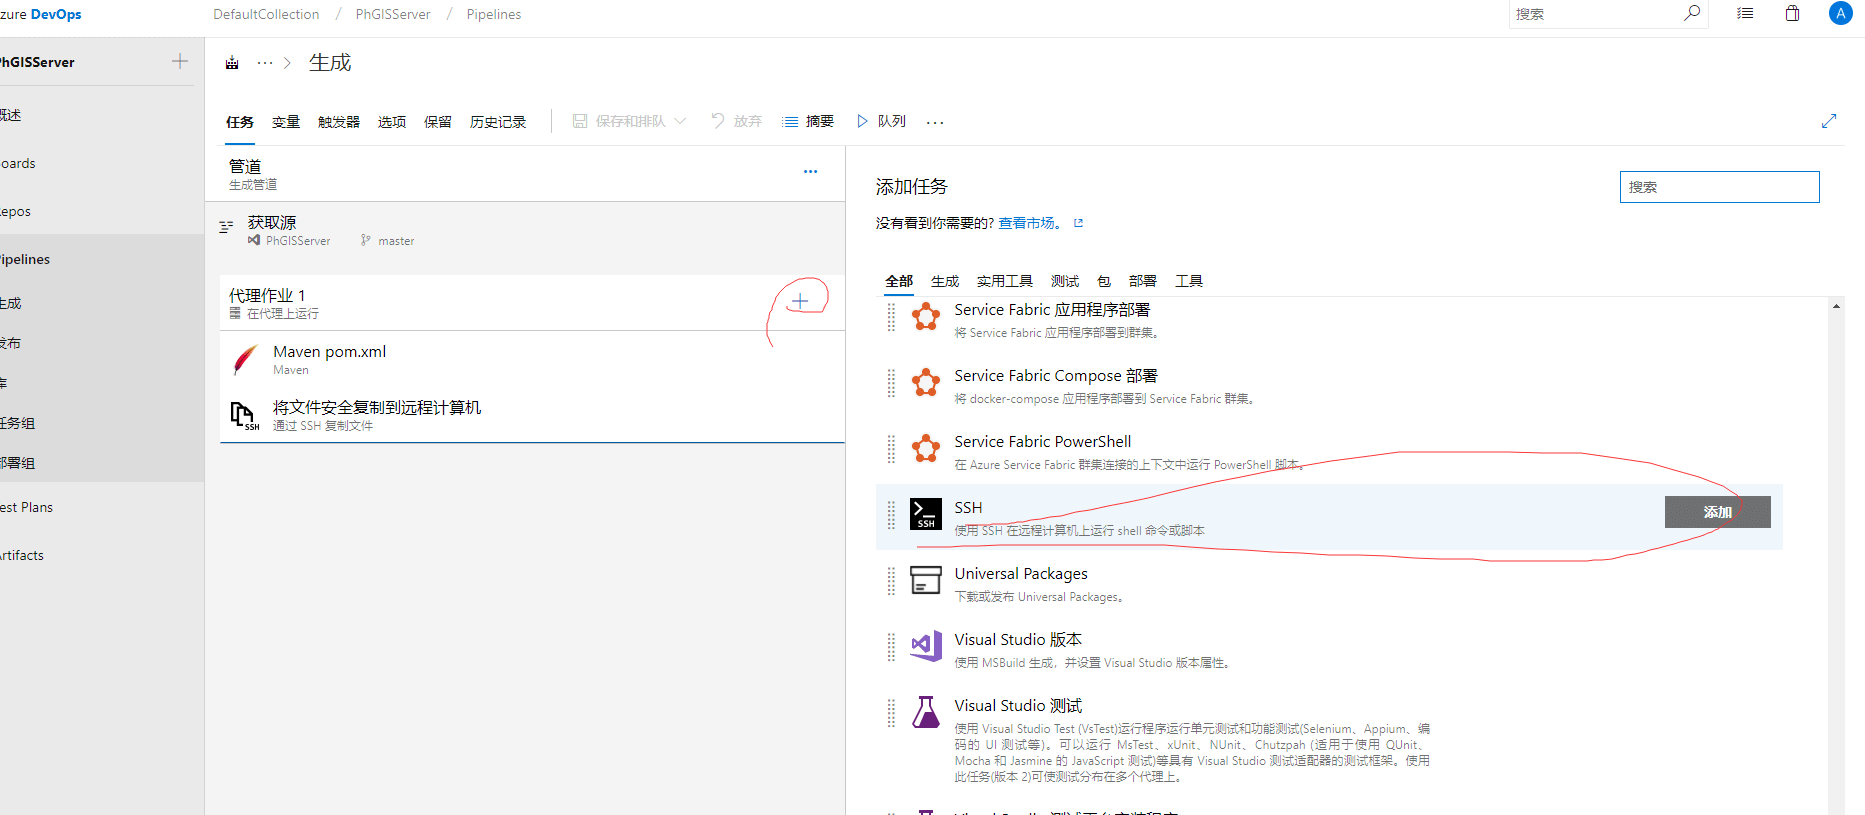1865x815 pixels.
Task: Open the pipeline 管道 ellipsis menu
Action: point(810,172)
